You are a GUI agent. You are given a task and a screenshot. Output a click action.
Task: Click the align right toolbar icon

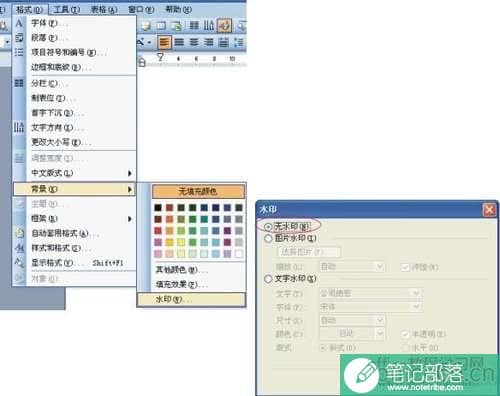click(209, 42)
